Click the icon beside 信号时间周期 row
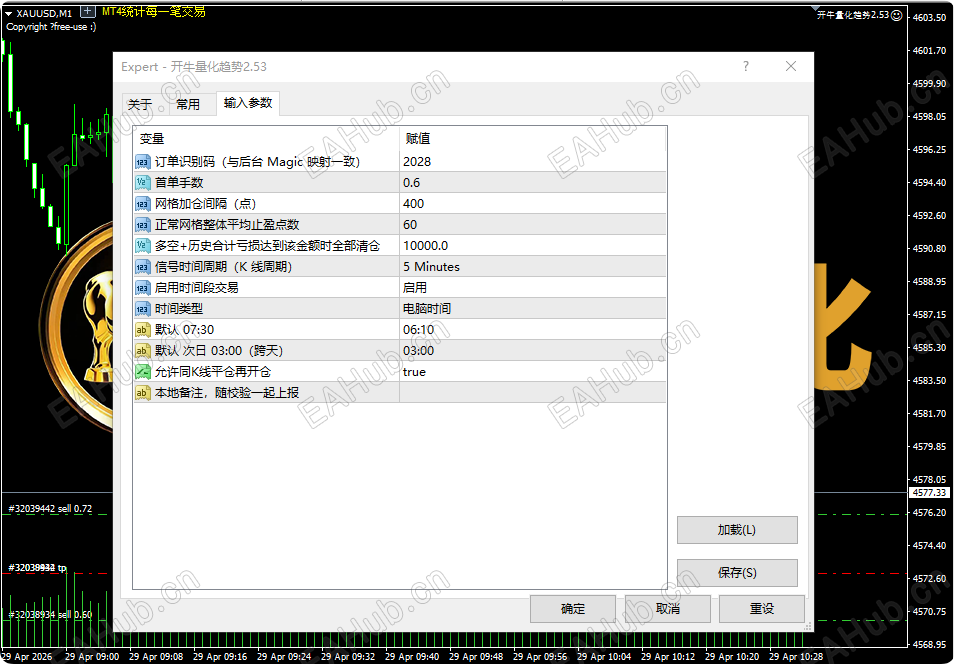Viewport: 955px width, 664px height. pos(143,267)
